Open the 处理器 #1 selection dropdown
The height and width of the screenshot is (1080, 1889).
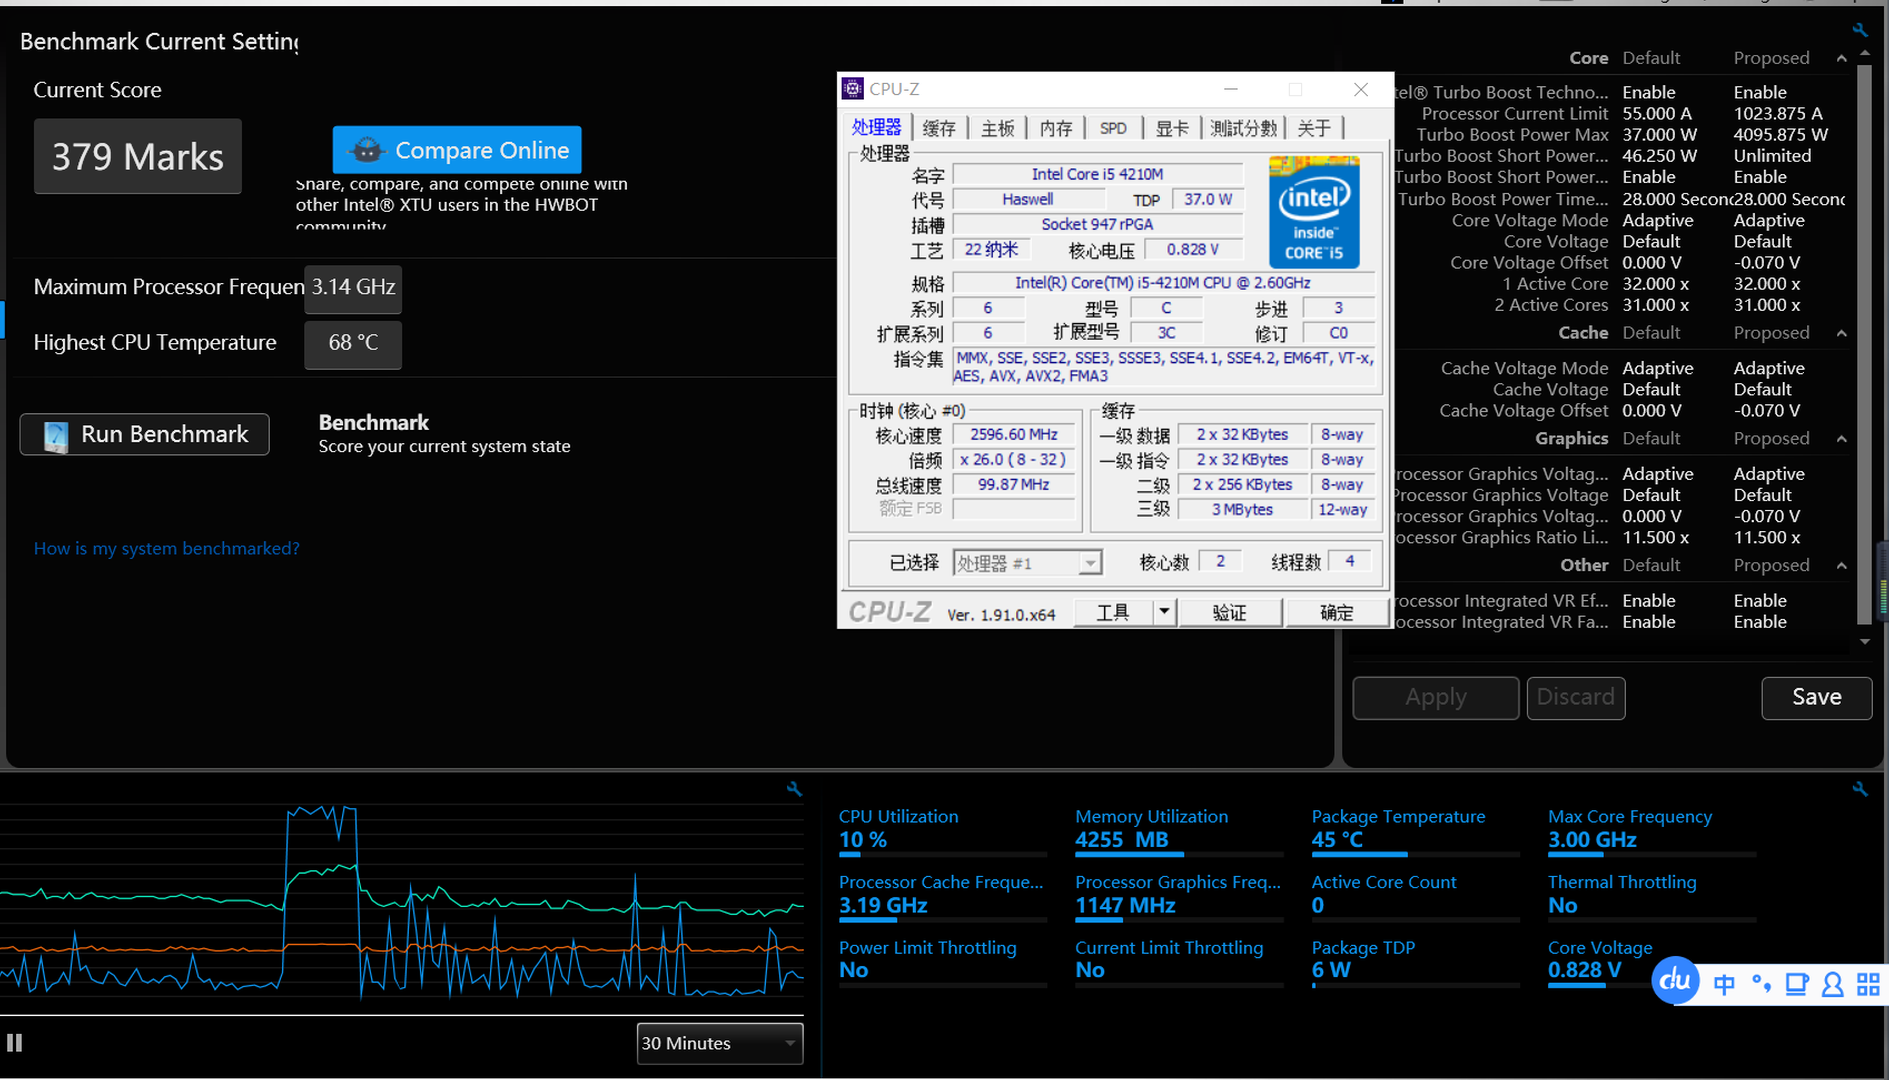(1027, 563)
